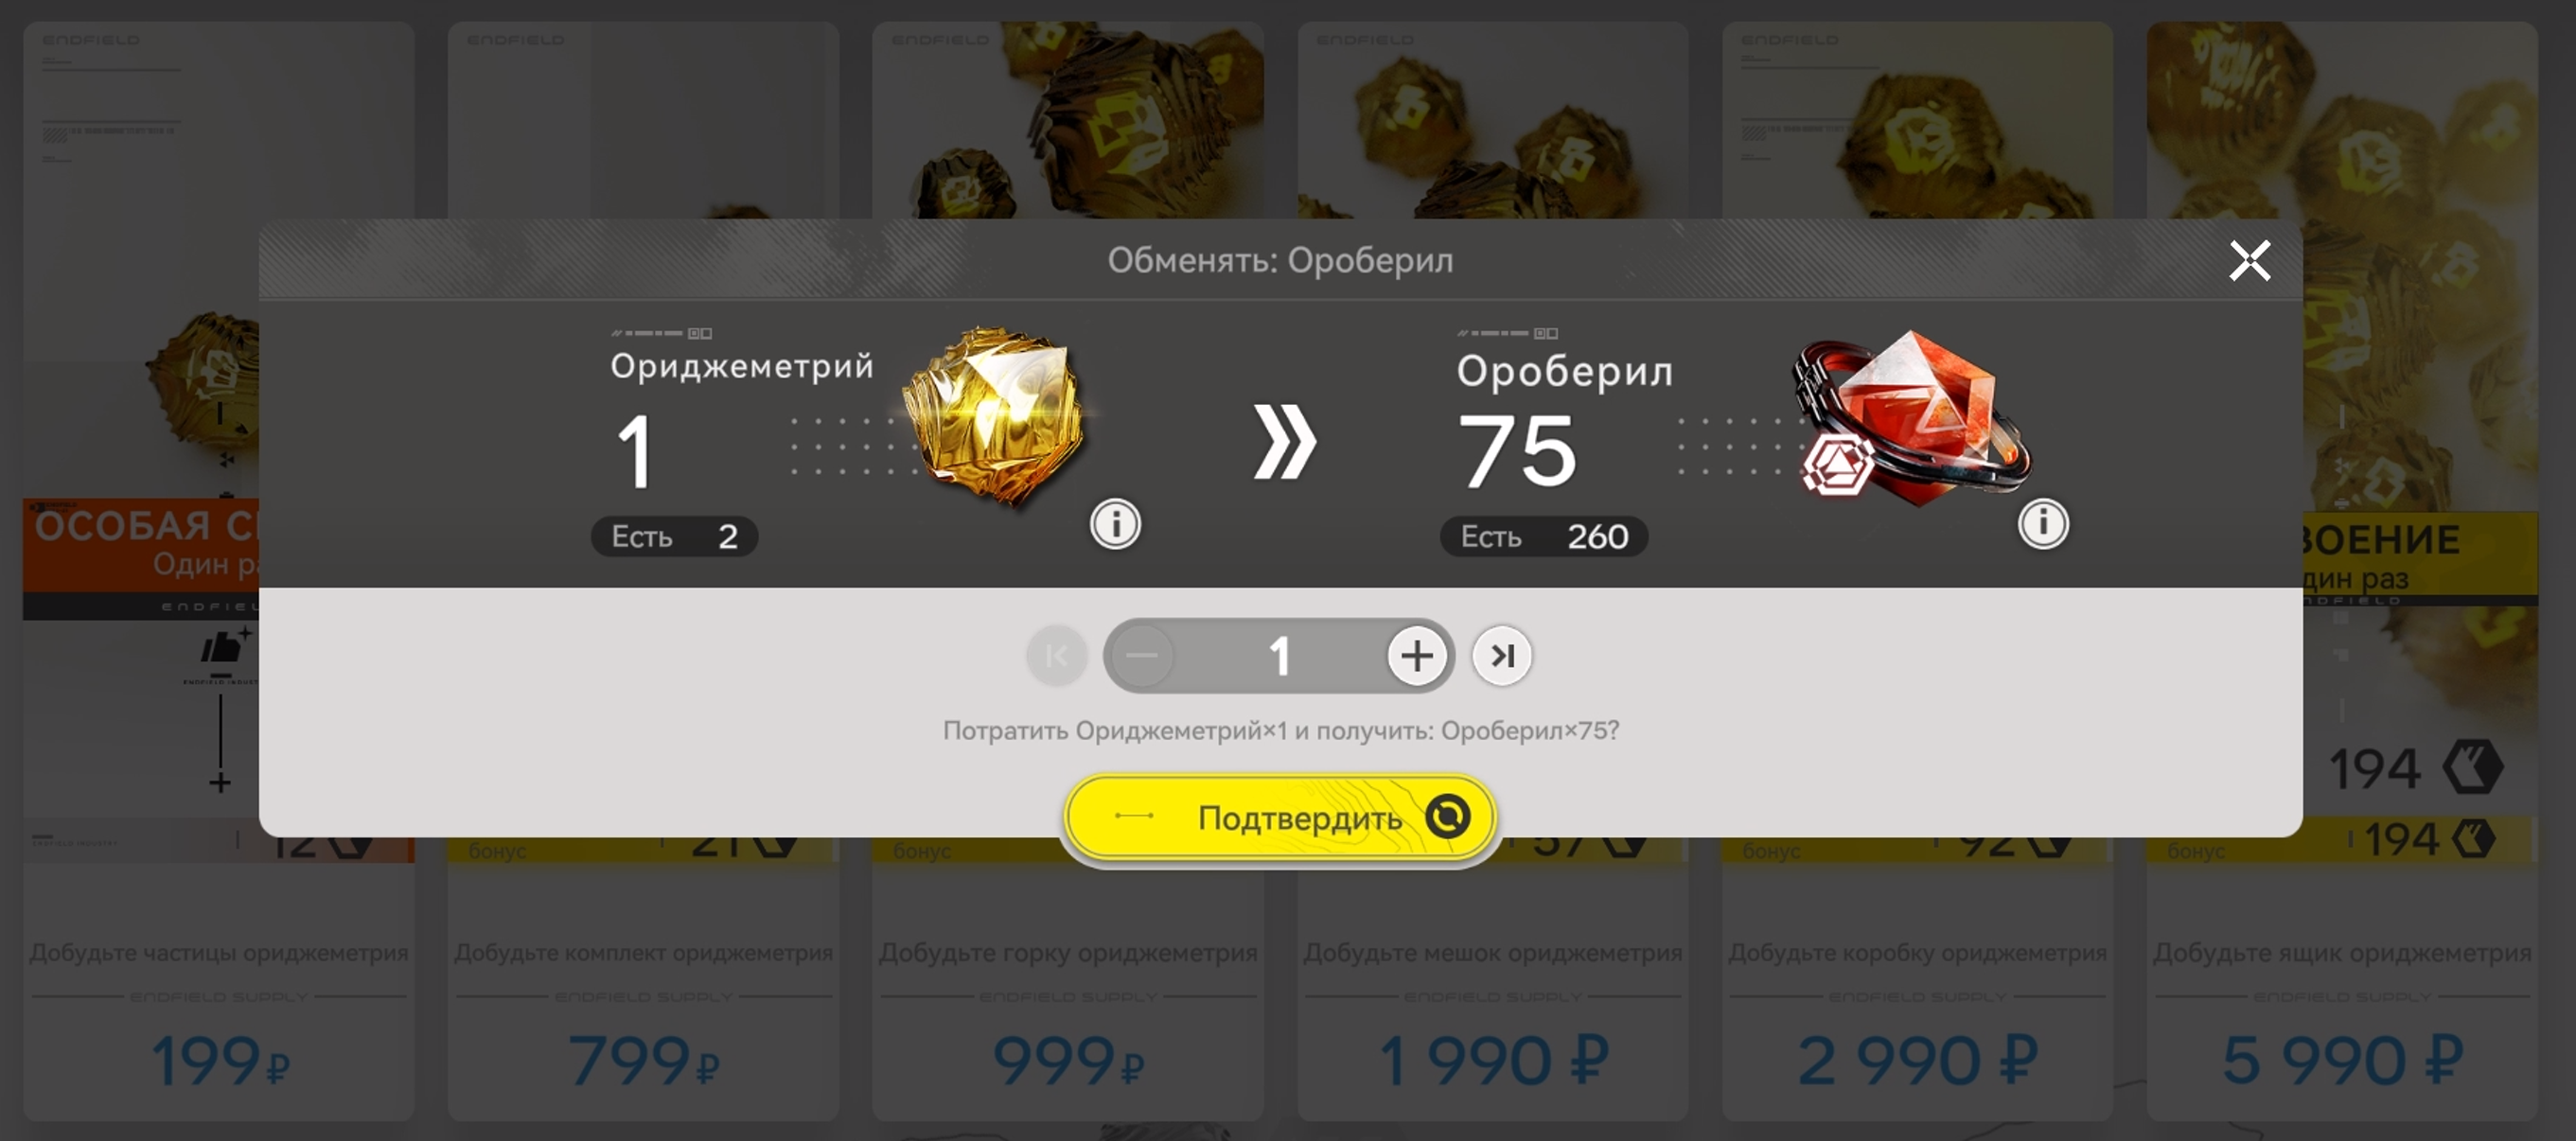Select the 999 ₽ origeometry pack

pyautogui.click(x=1068, y=1060)
